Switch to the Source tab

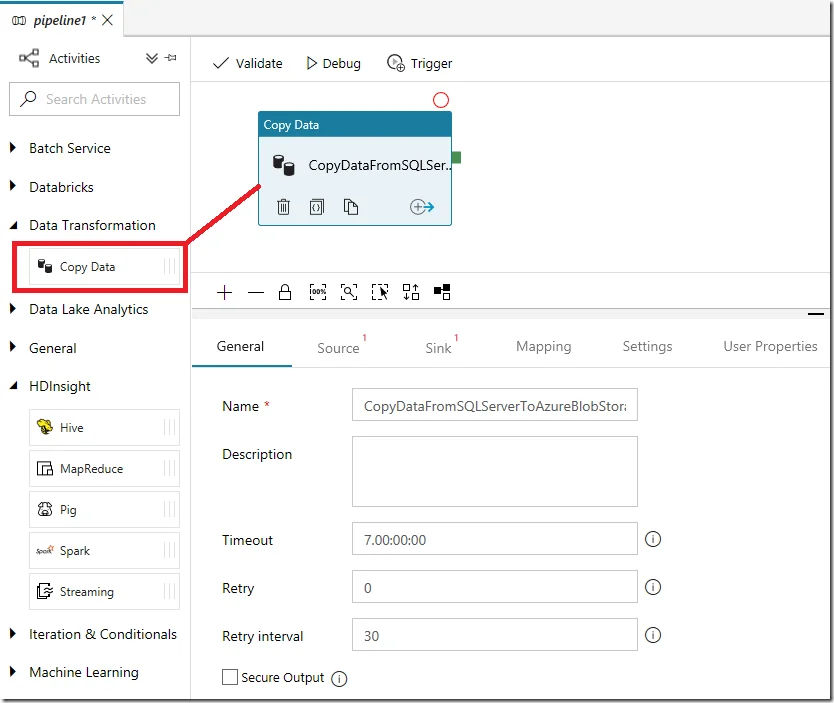point(338,347)
